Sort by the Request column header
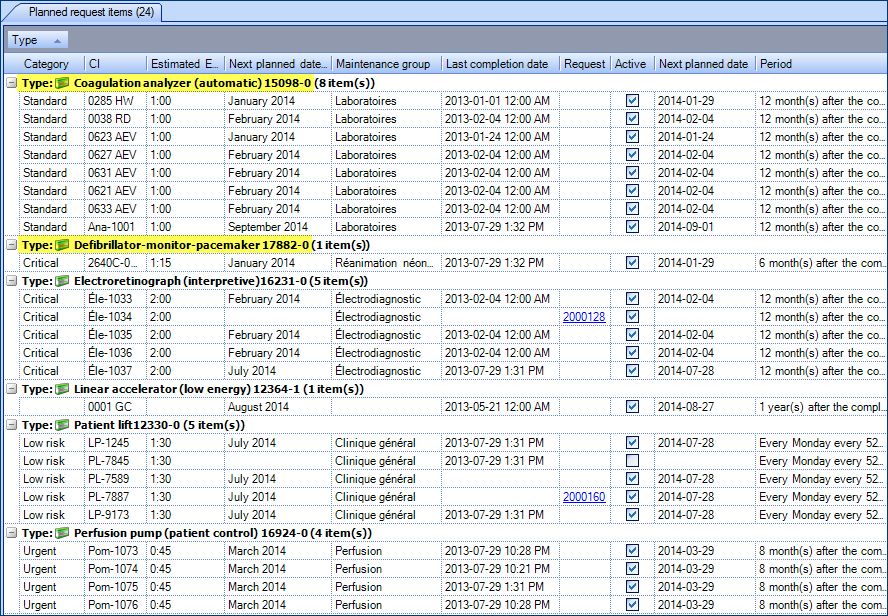This screenshot has height=616, width=888. 585,64
